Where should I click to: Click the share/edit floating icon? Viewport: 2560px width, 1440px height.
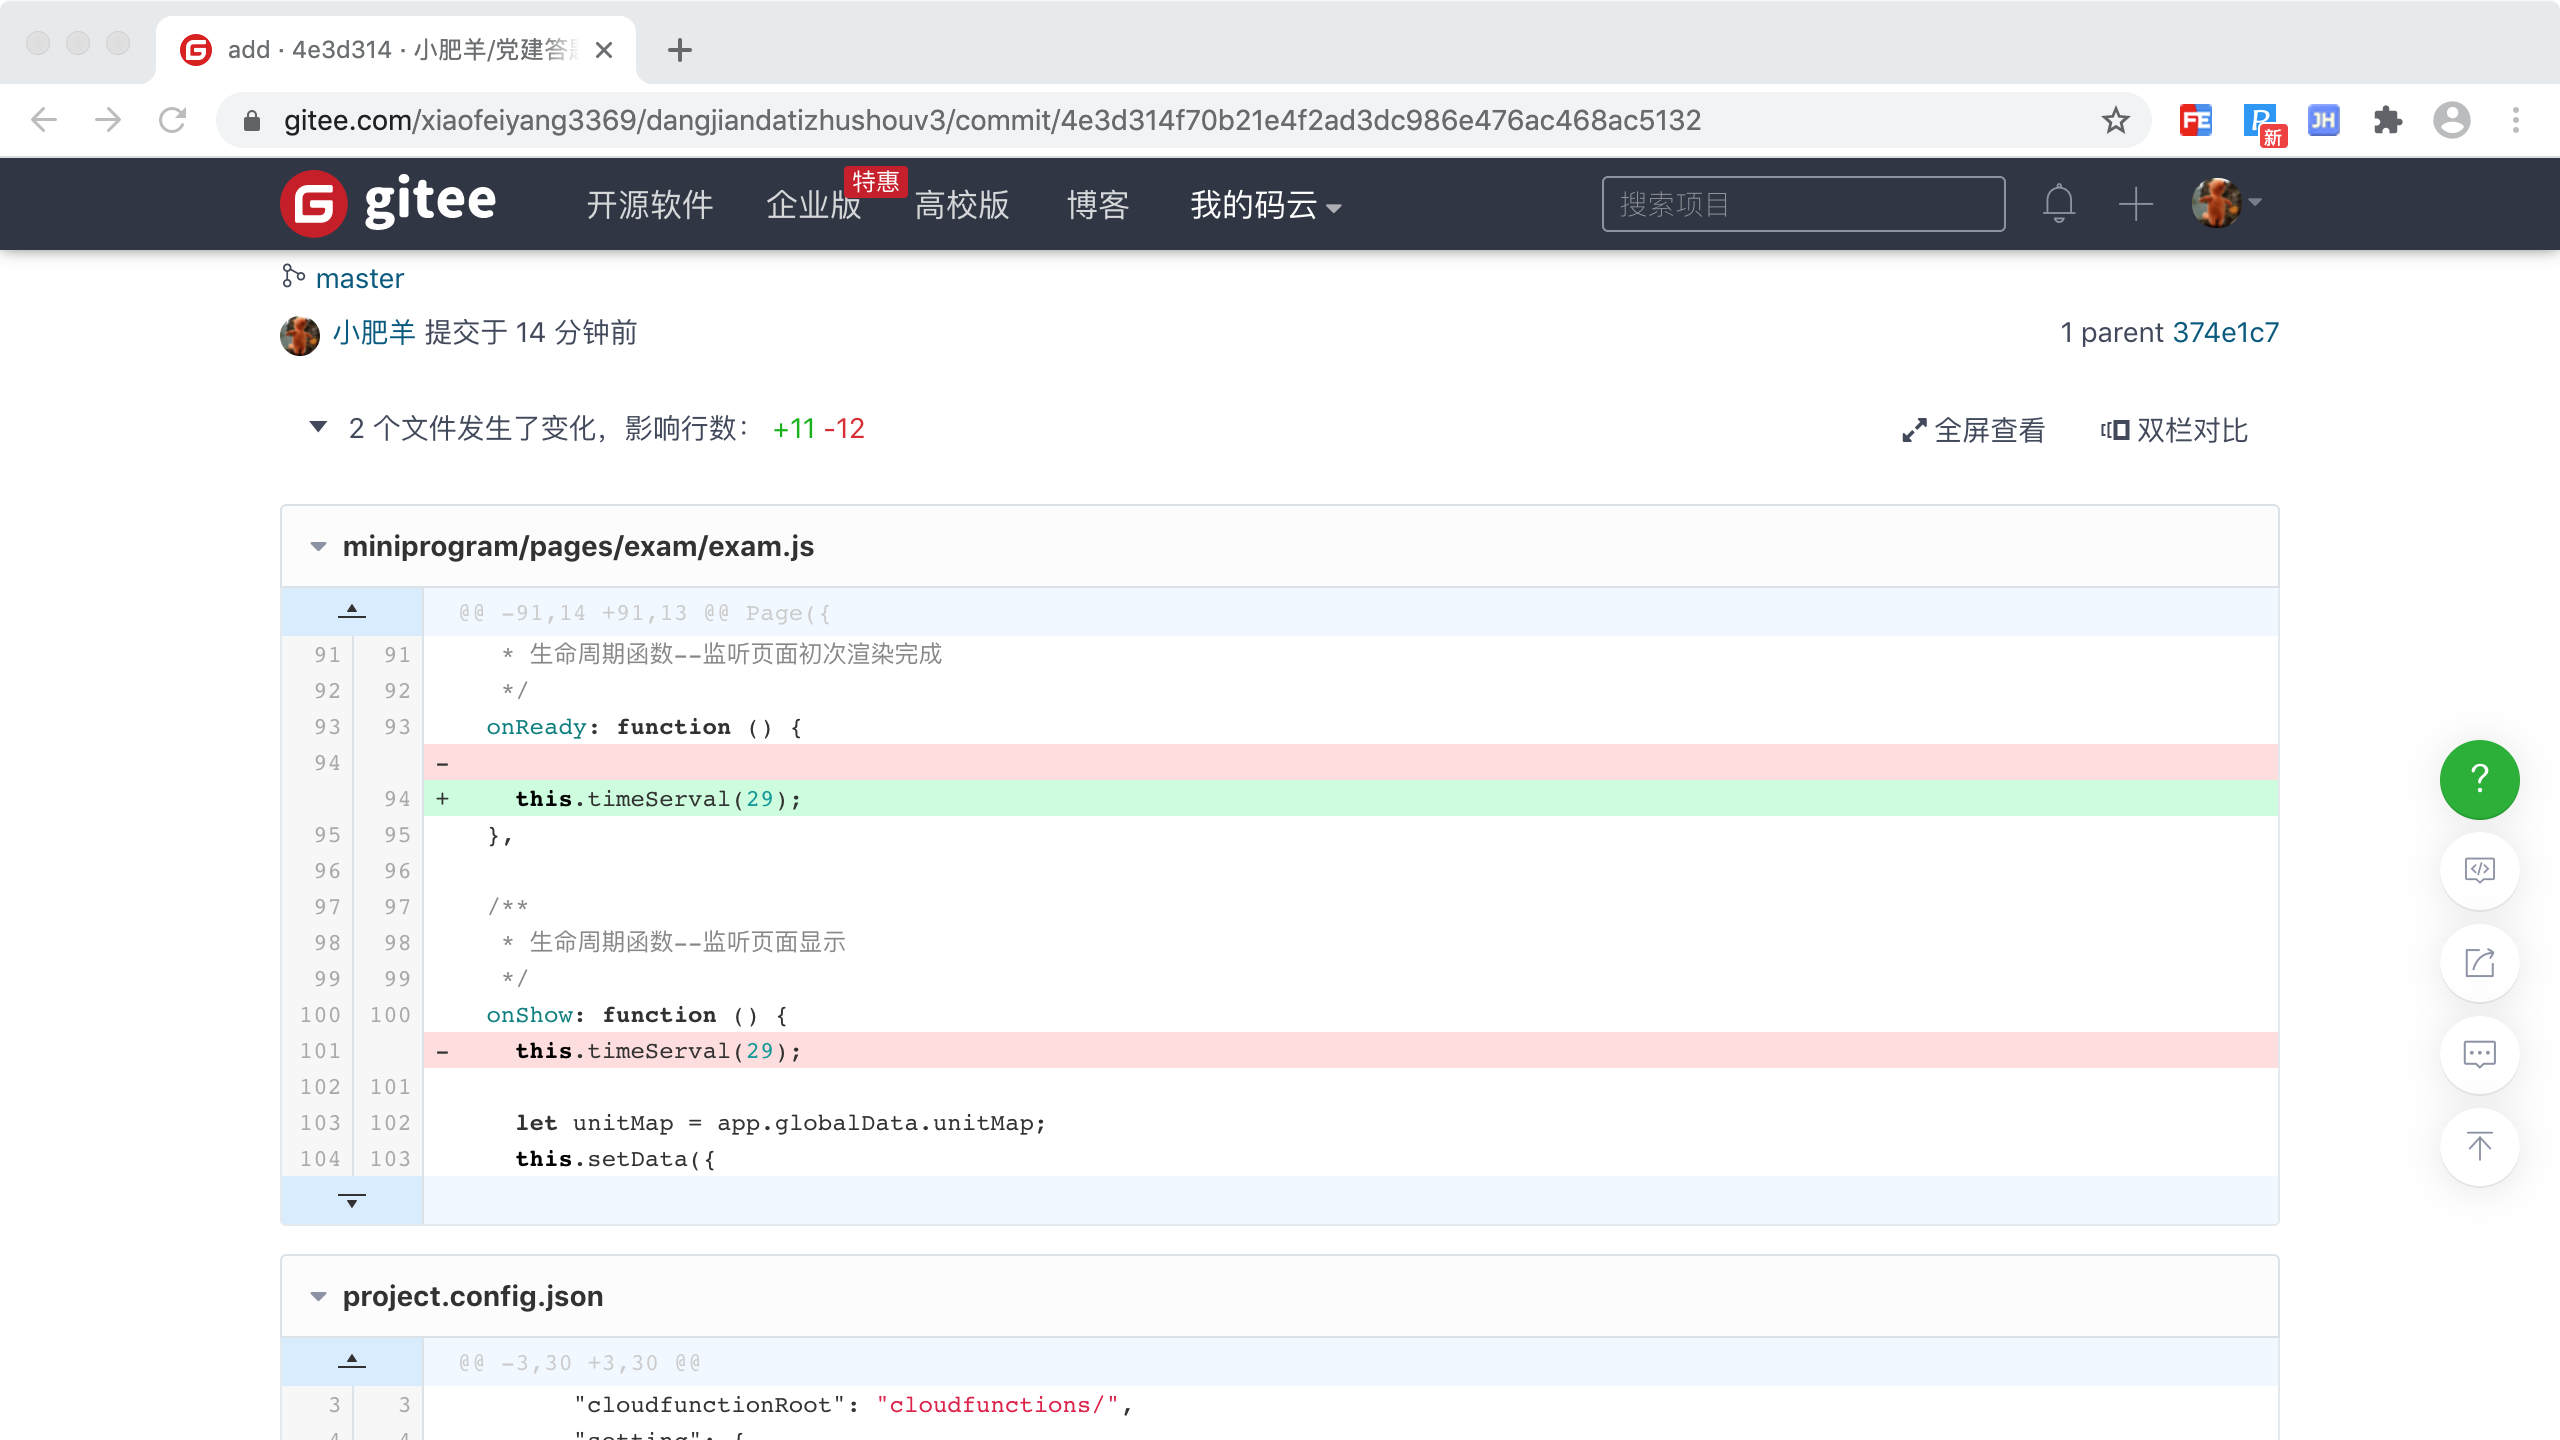[x=2479, y=962]
